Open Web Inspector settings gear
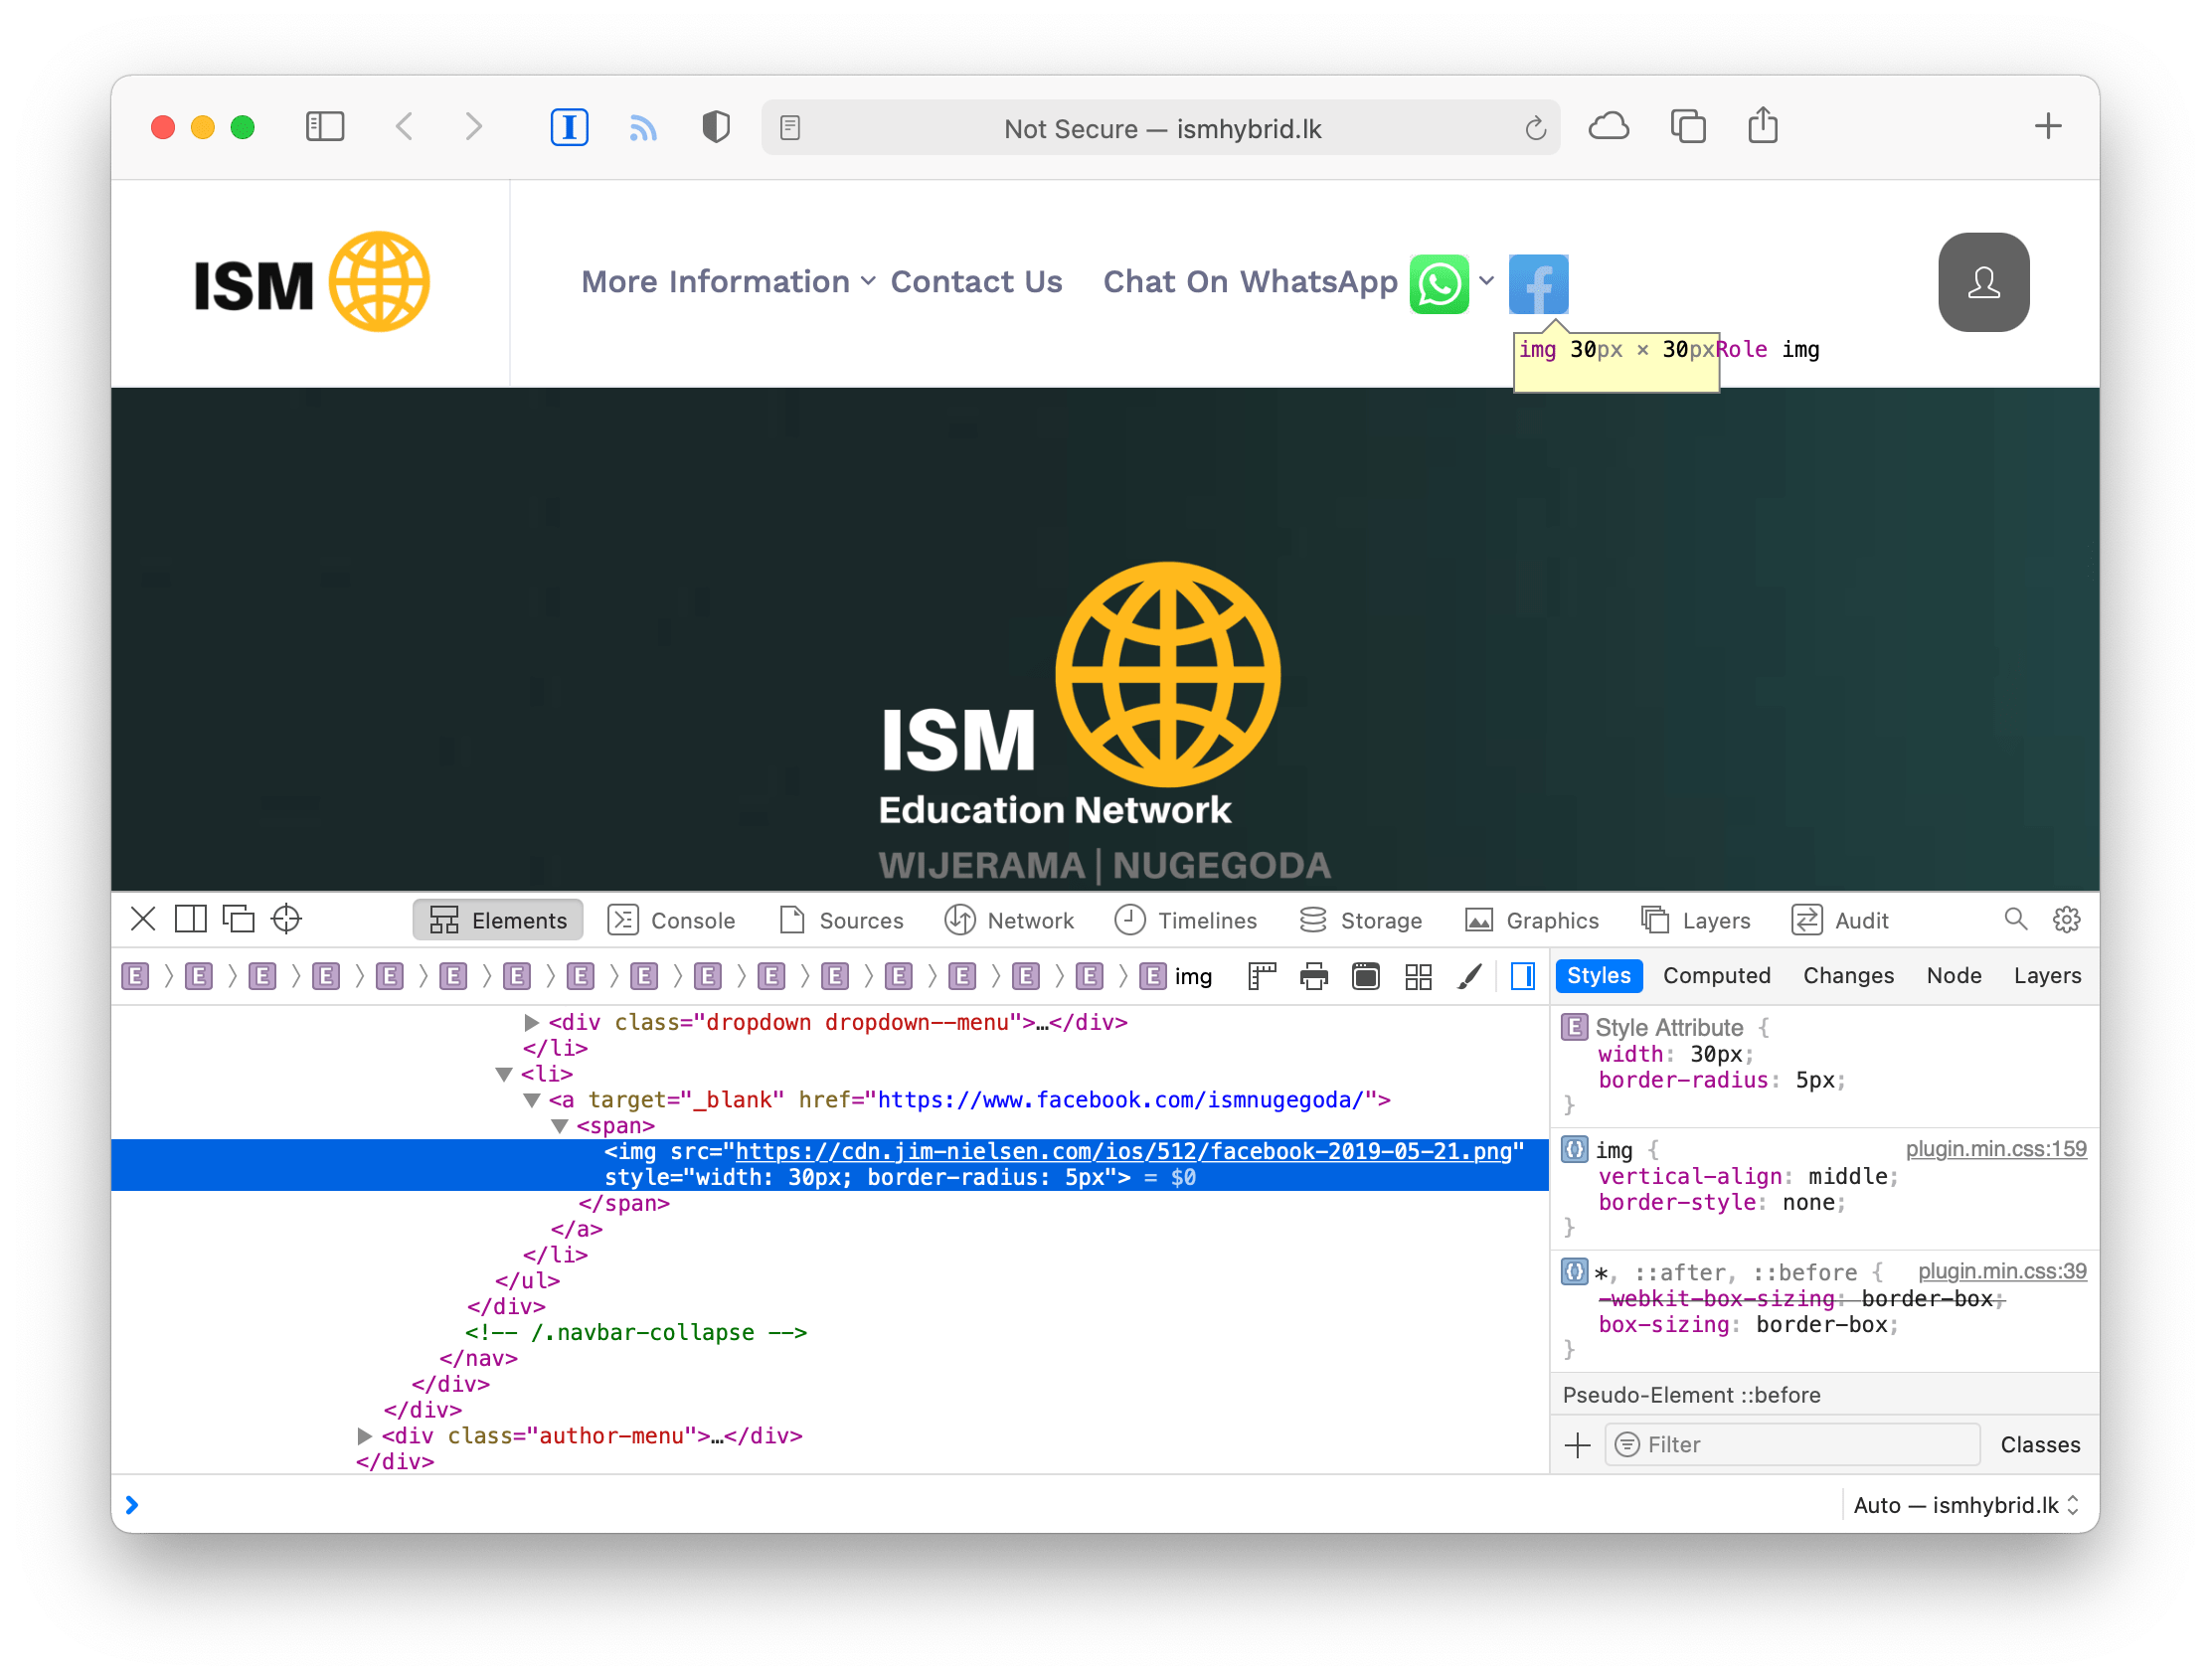Image resolution: width=2211 pixels, height=1680 pixels. point(2066,919)
